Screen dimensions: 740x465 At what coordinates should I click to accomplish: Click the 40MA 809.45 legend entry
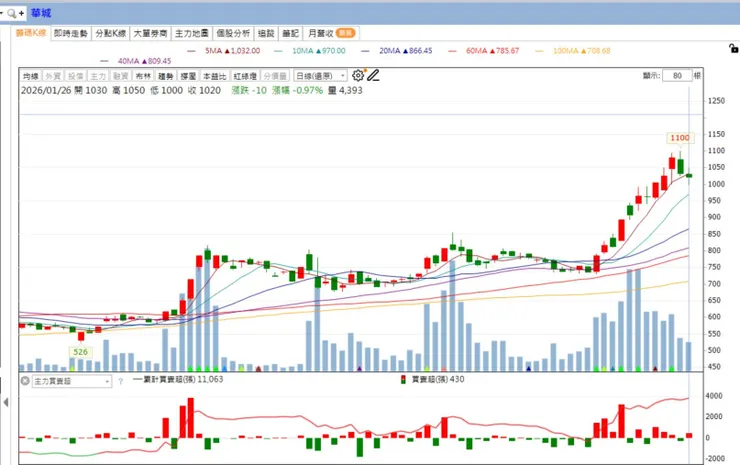[x=136, y=61]
